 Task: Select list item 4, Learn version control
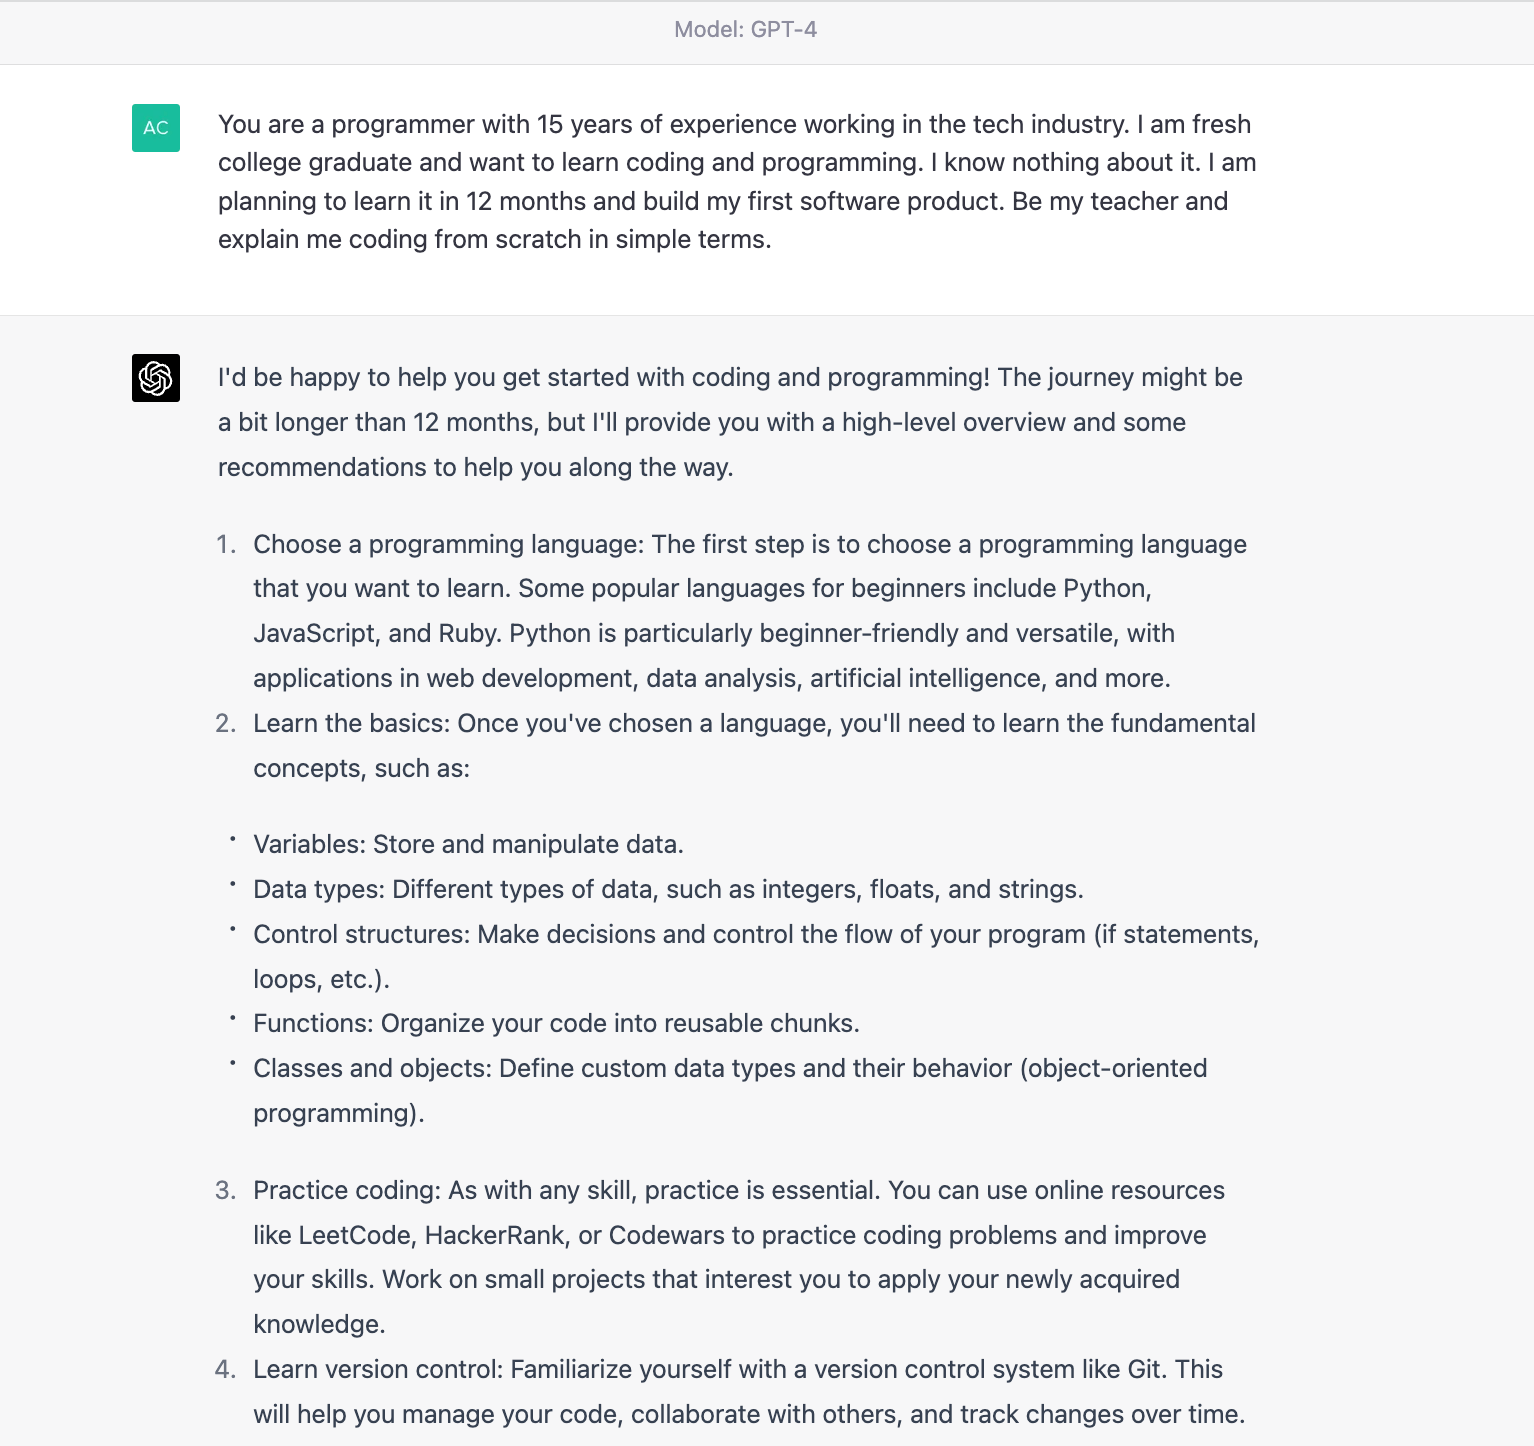coord(738,1391)
